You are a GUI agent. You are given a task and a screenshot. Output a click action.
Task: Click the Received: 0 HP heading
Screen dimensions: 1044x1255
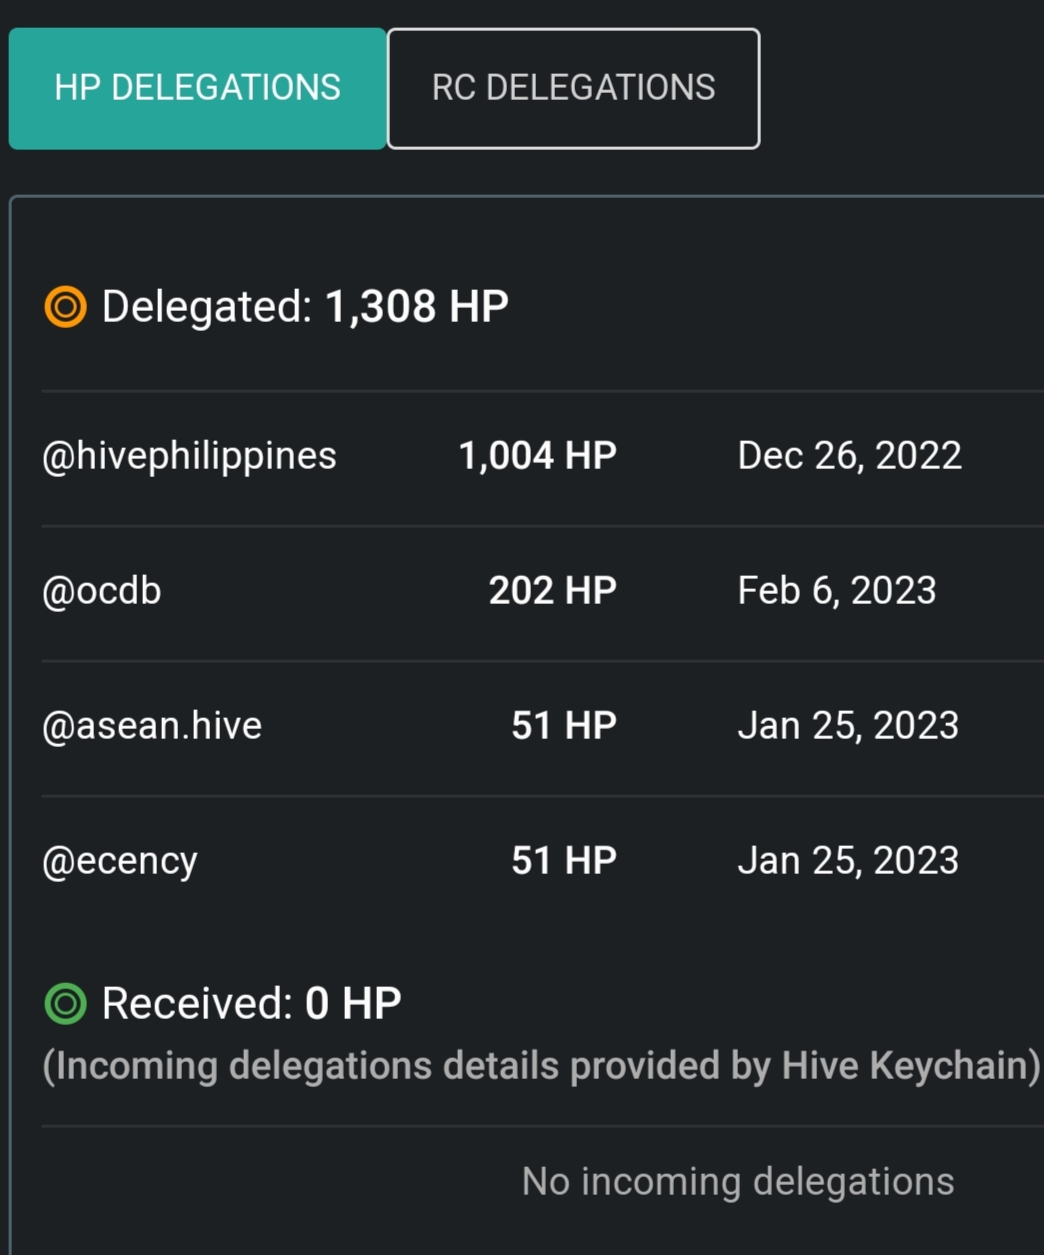252,1003
